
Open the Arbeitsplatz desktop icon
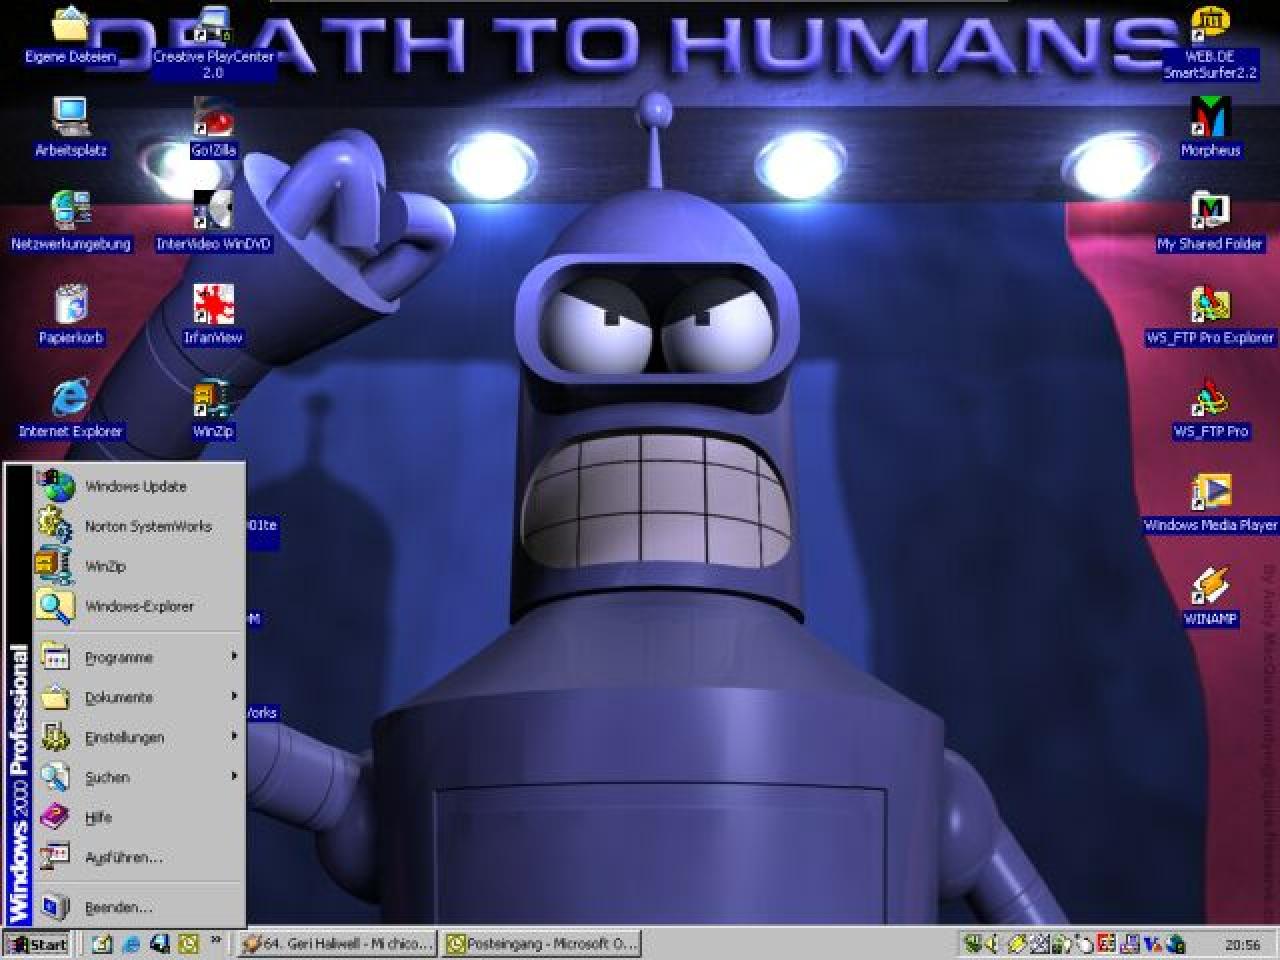(70, 128)
